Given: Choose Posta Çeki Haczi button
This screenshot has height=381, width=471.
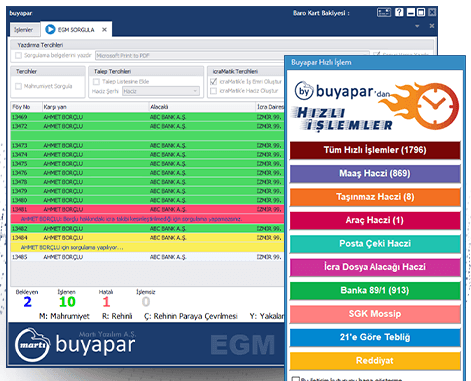Looking at the screenshot, I should click(x=375, y=244).
